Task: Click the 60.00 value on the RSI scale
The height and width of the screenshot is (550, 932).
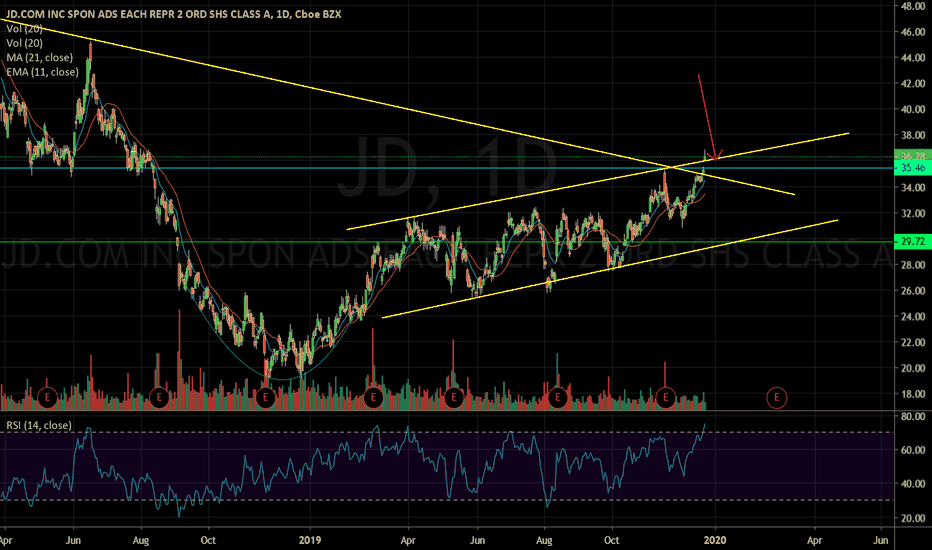Action: pyautogui.click(x=913, y=450)
